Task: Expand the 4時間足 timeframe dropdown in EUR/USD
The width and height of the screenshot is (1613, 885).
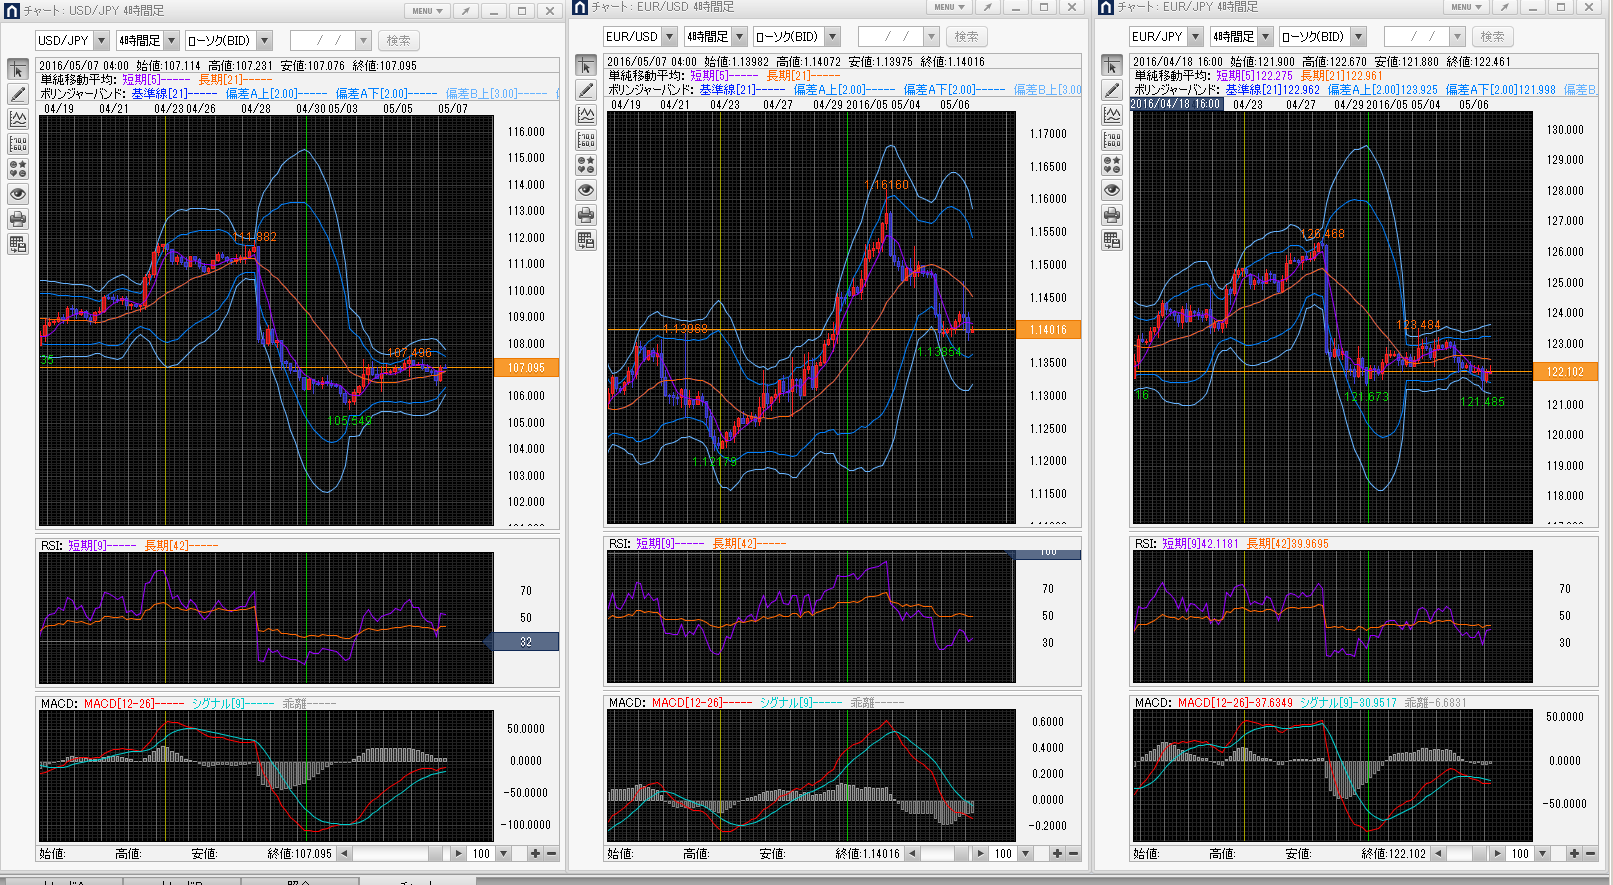Action: 740,37
